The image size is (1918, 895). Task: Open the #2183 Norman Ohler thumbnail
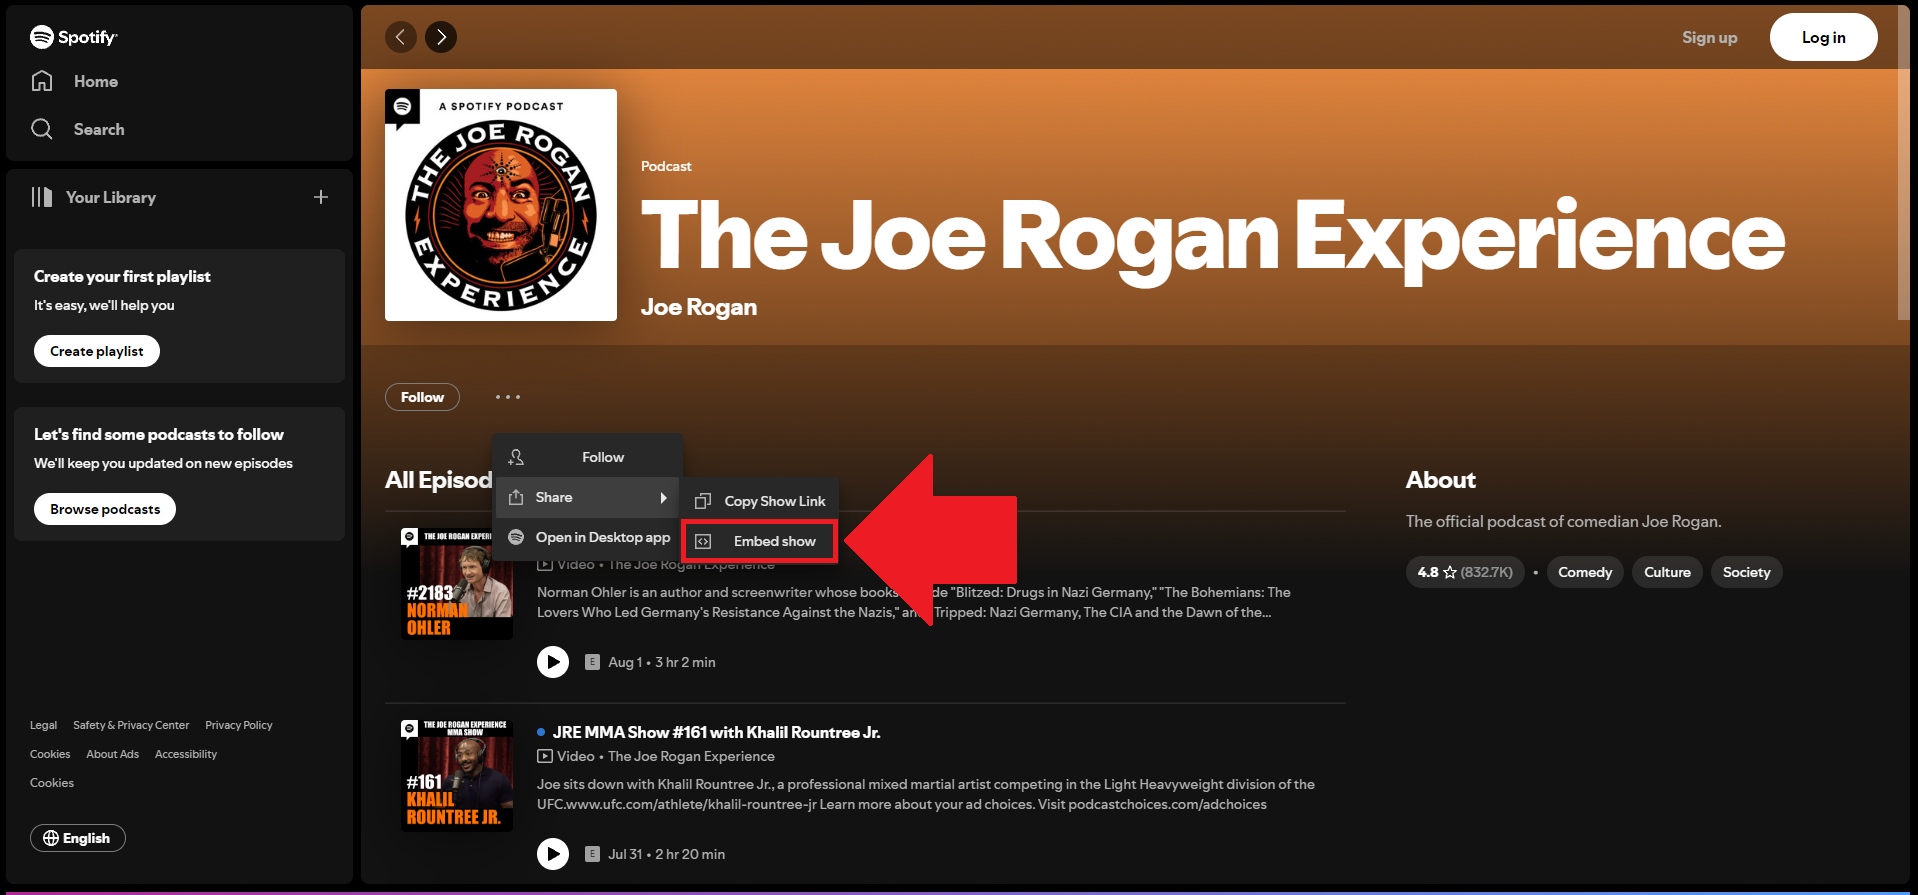tap(457, 584)
